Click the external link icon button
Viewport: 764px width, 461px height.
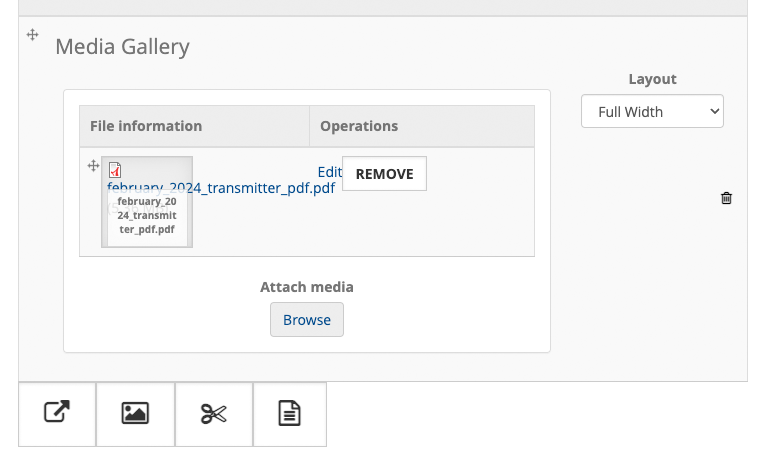click(x=57, y=414)
